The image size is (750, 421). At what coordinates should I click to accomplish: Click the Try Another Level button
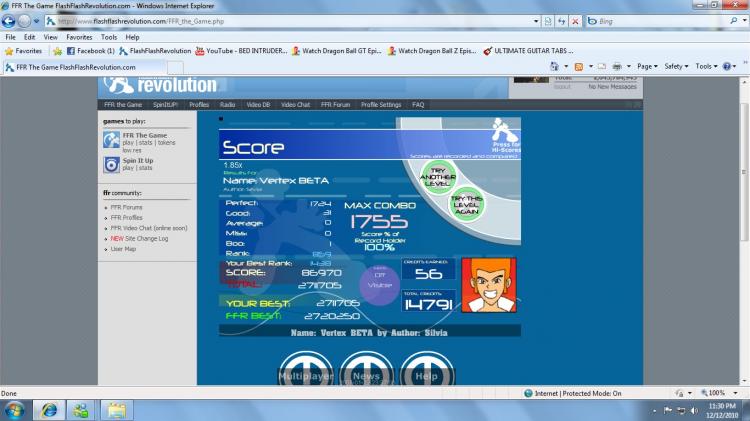[x=438, y=177]
